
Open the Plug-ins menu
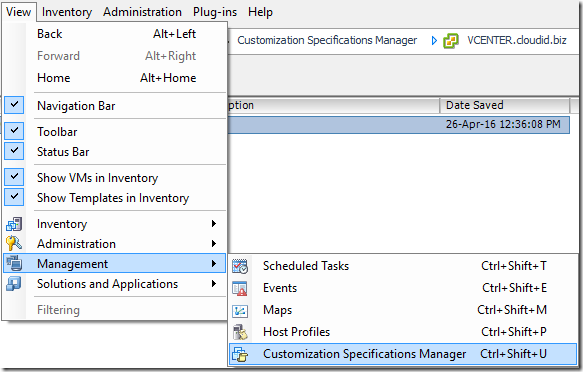215,12
